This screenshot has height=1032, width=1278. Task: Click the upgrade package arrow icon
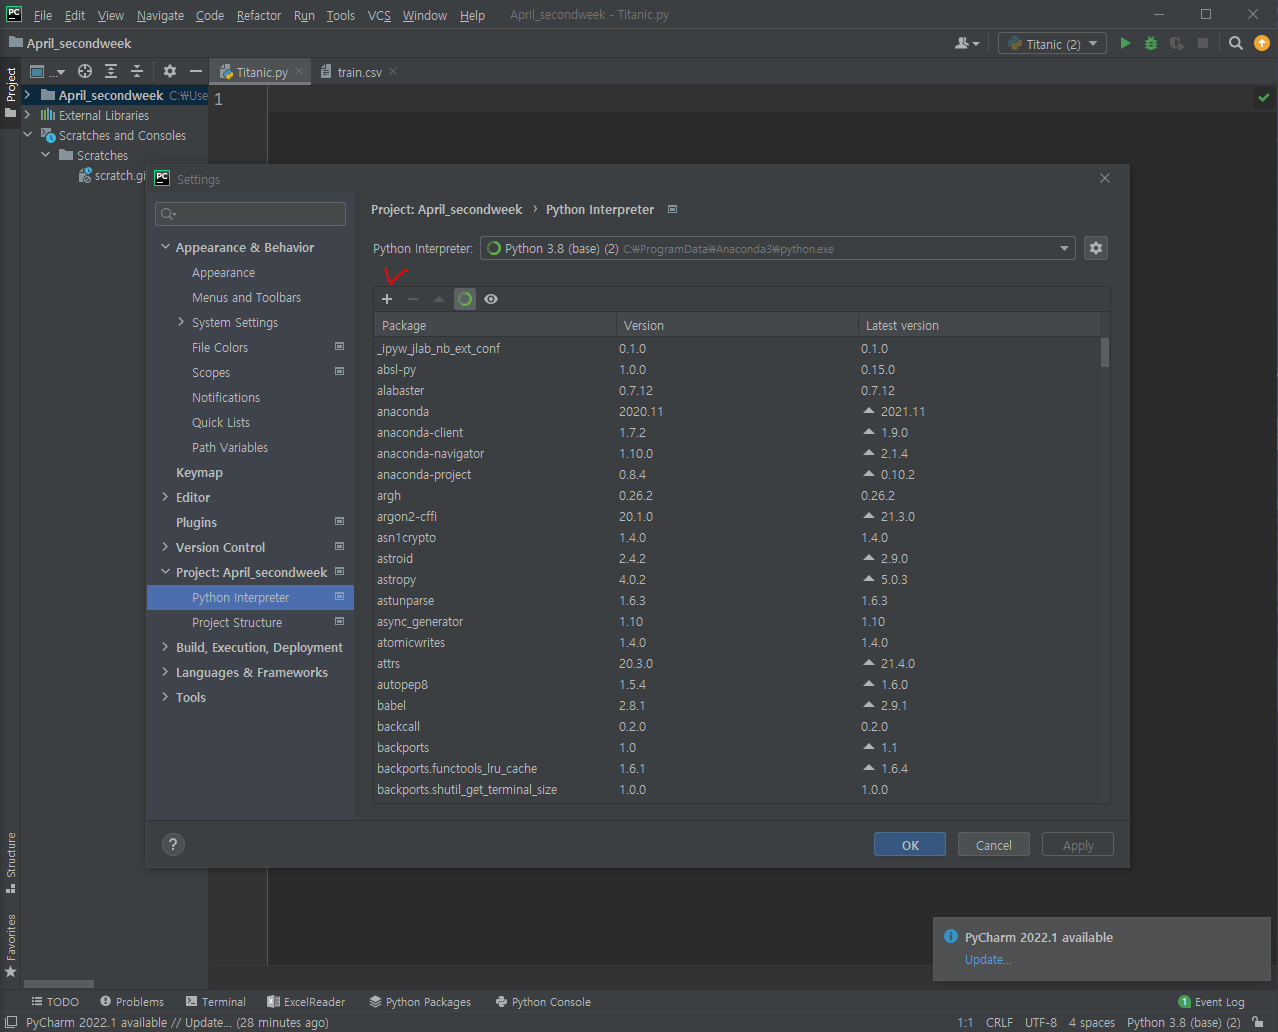tap(439, 299)
